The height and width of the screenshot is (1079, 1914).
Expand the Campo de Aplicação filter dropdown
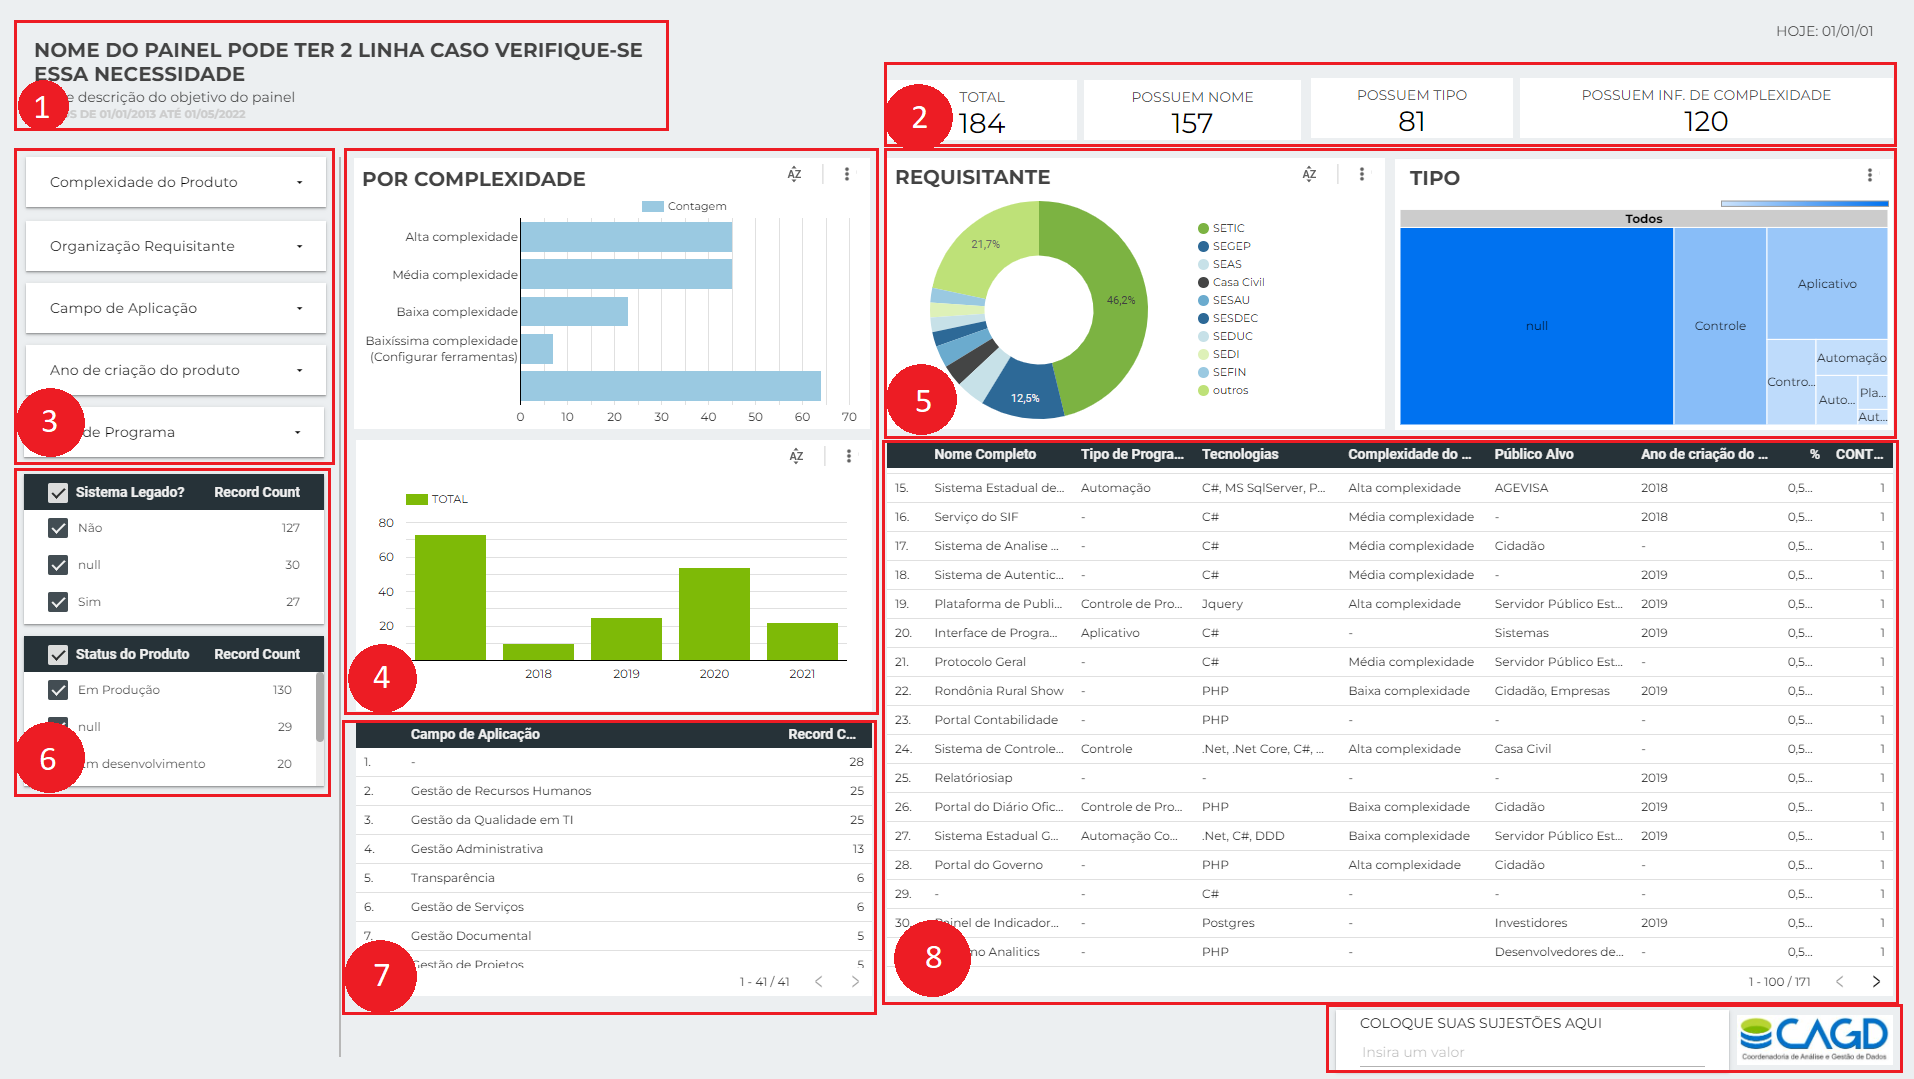click(x=176, y=308)
